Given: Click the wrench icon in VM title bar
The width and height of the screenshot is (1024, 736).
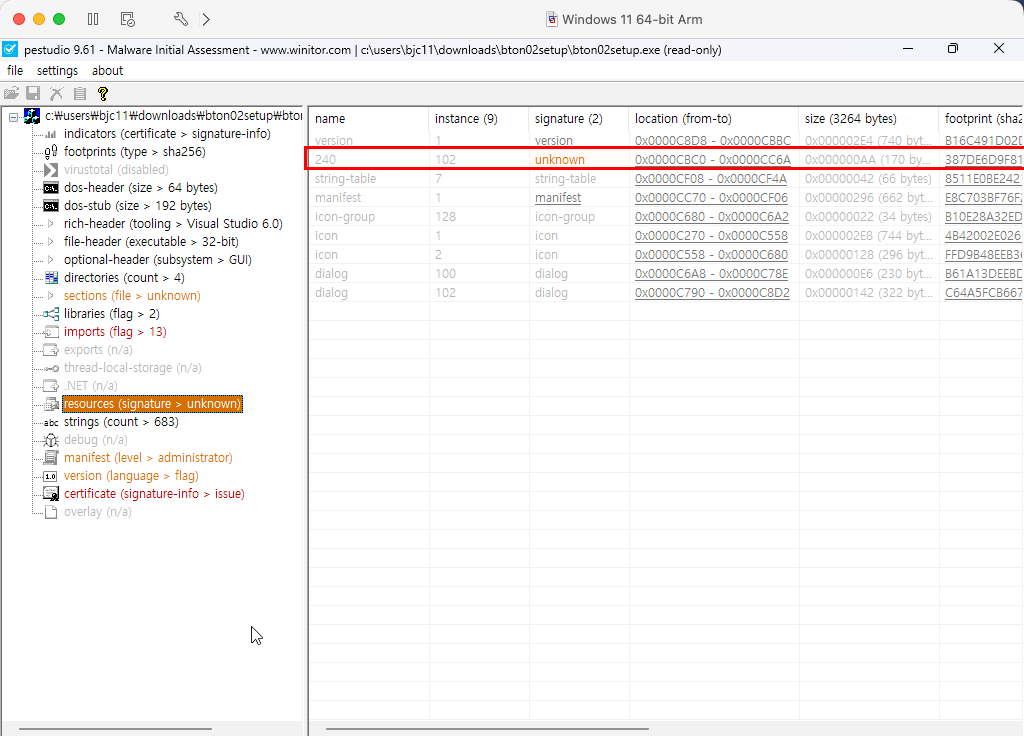Looking at the screenshot, I should 181,19.
